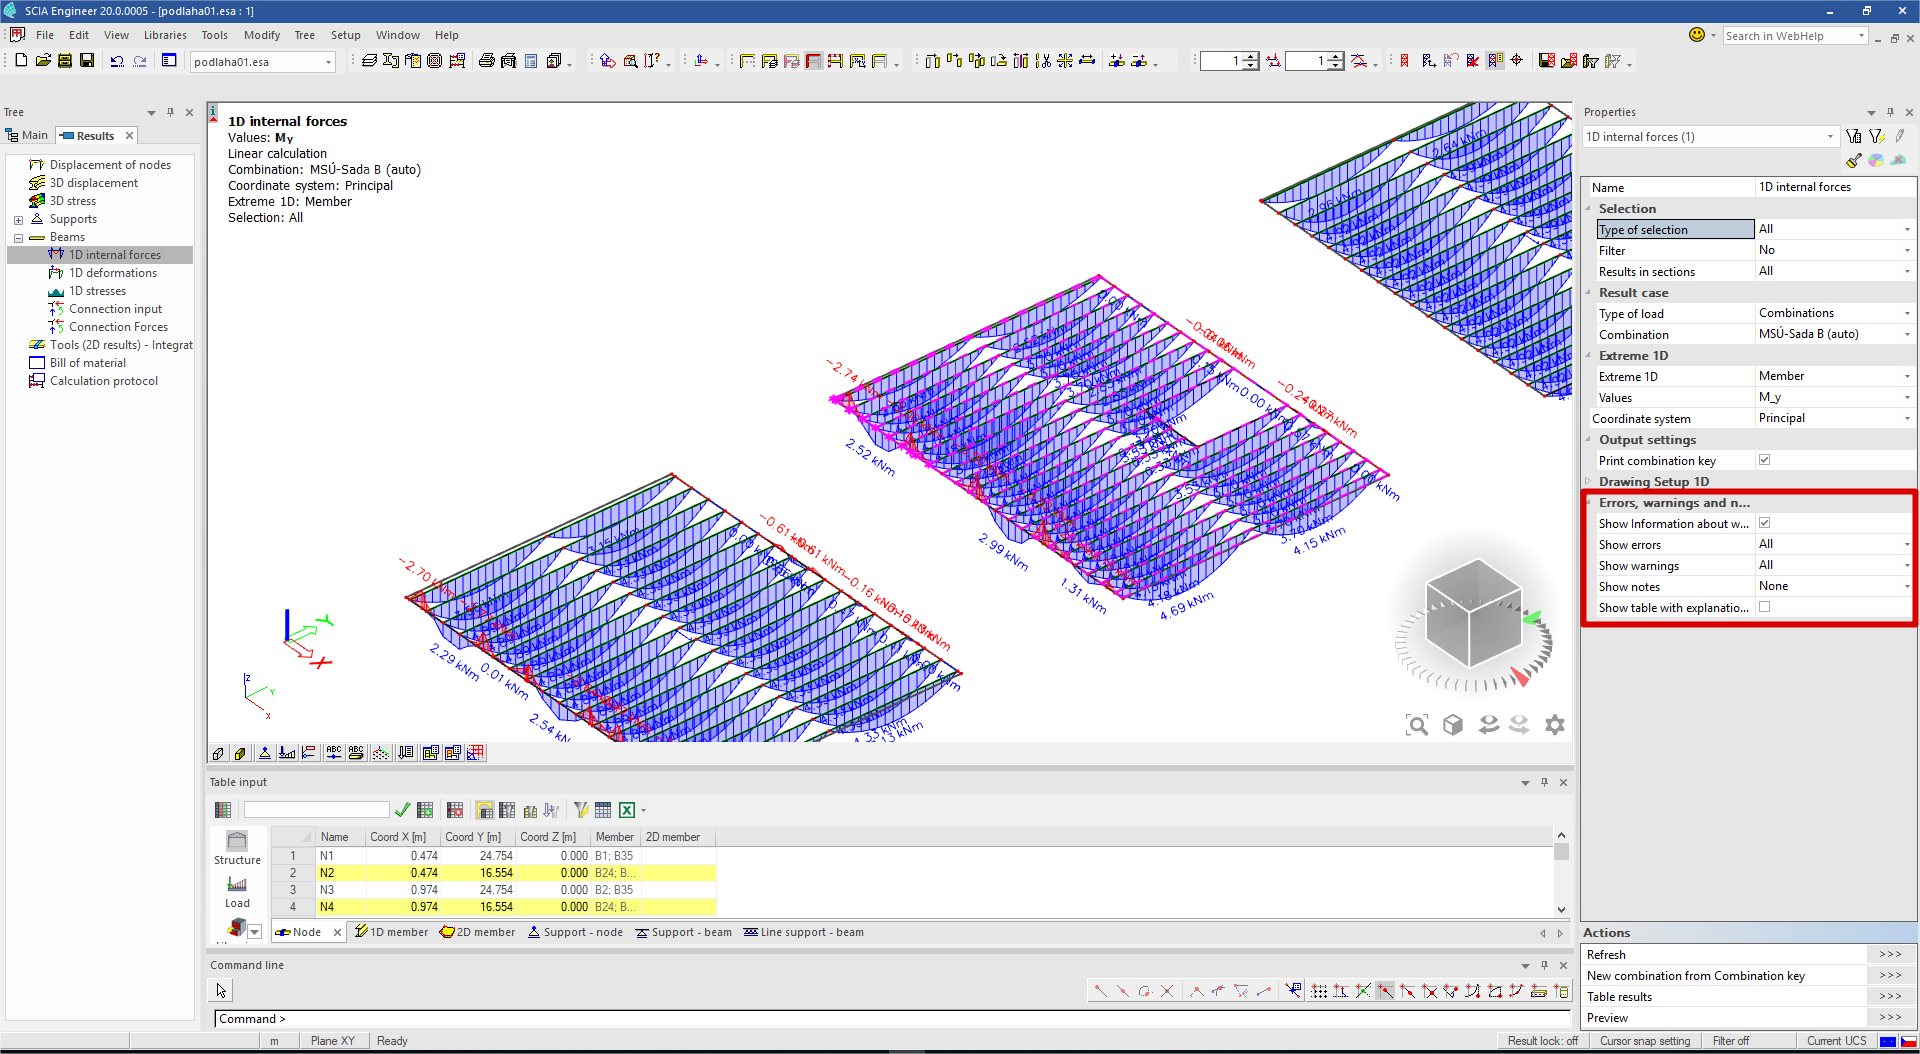Open the Libraries menu

pos(165,35)
